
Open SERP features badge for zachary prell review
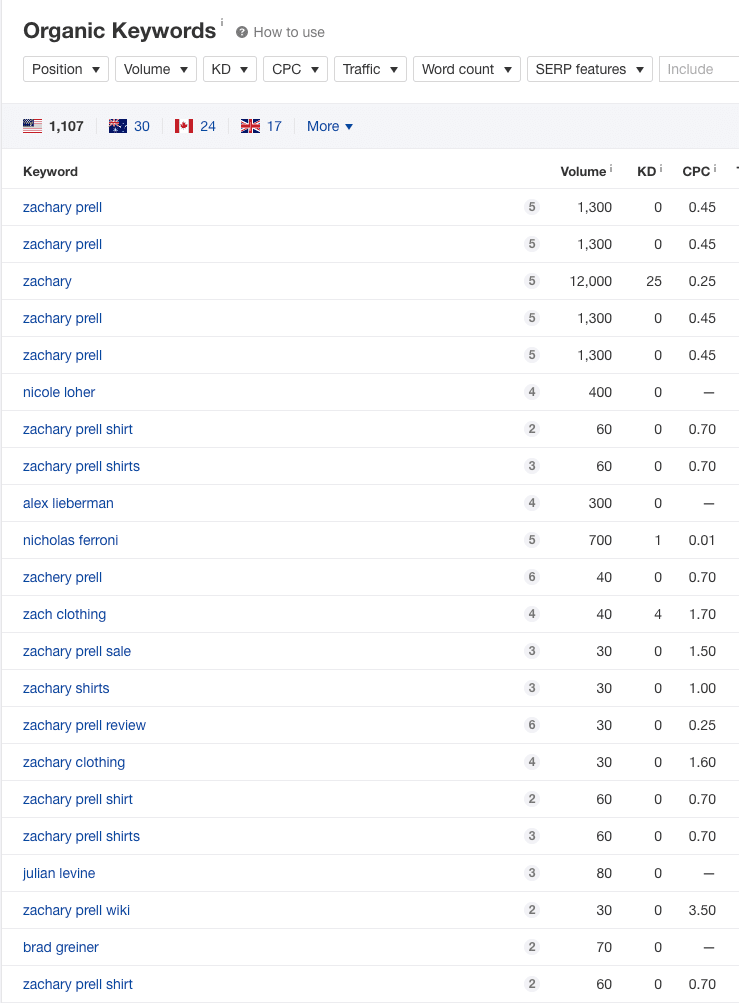[x=532, y=725]
